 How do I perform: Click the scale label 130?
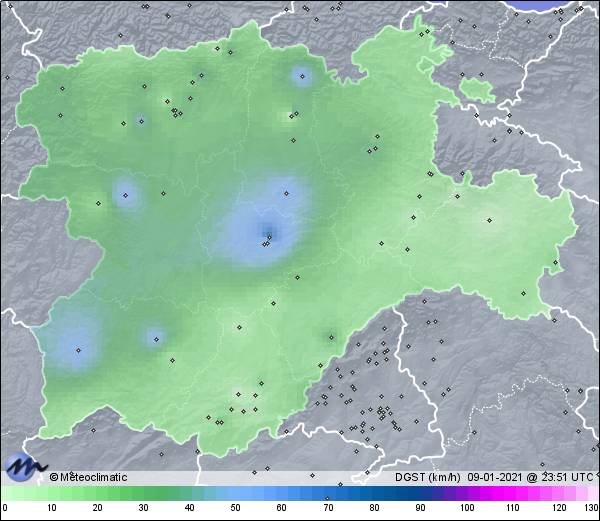tap(592, 508)
